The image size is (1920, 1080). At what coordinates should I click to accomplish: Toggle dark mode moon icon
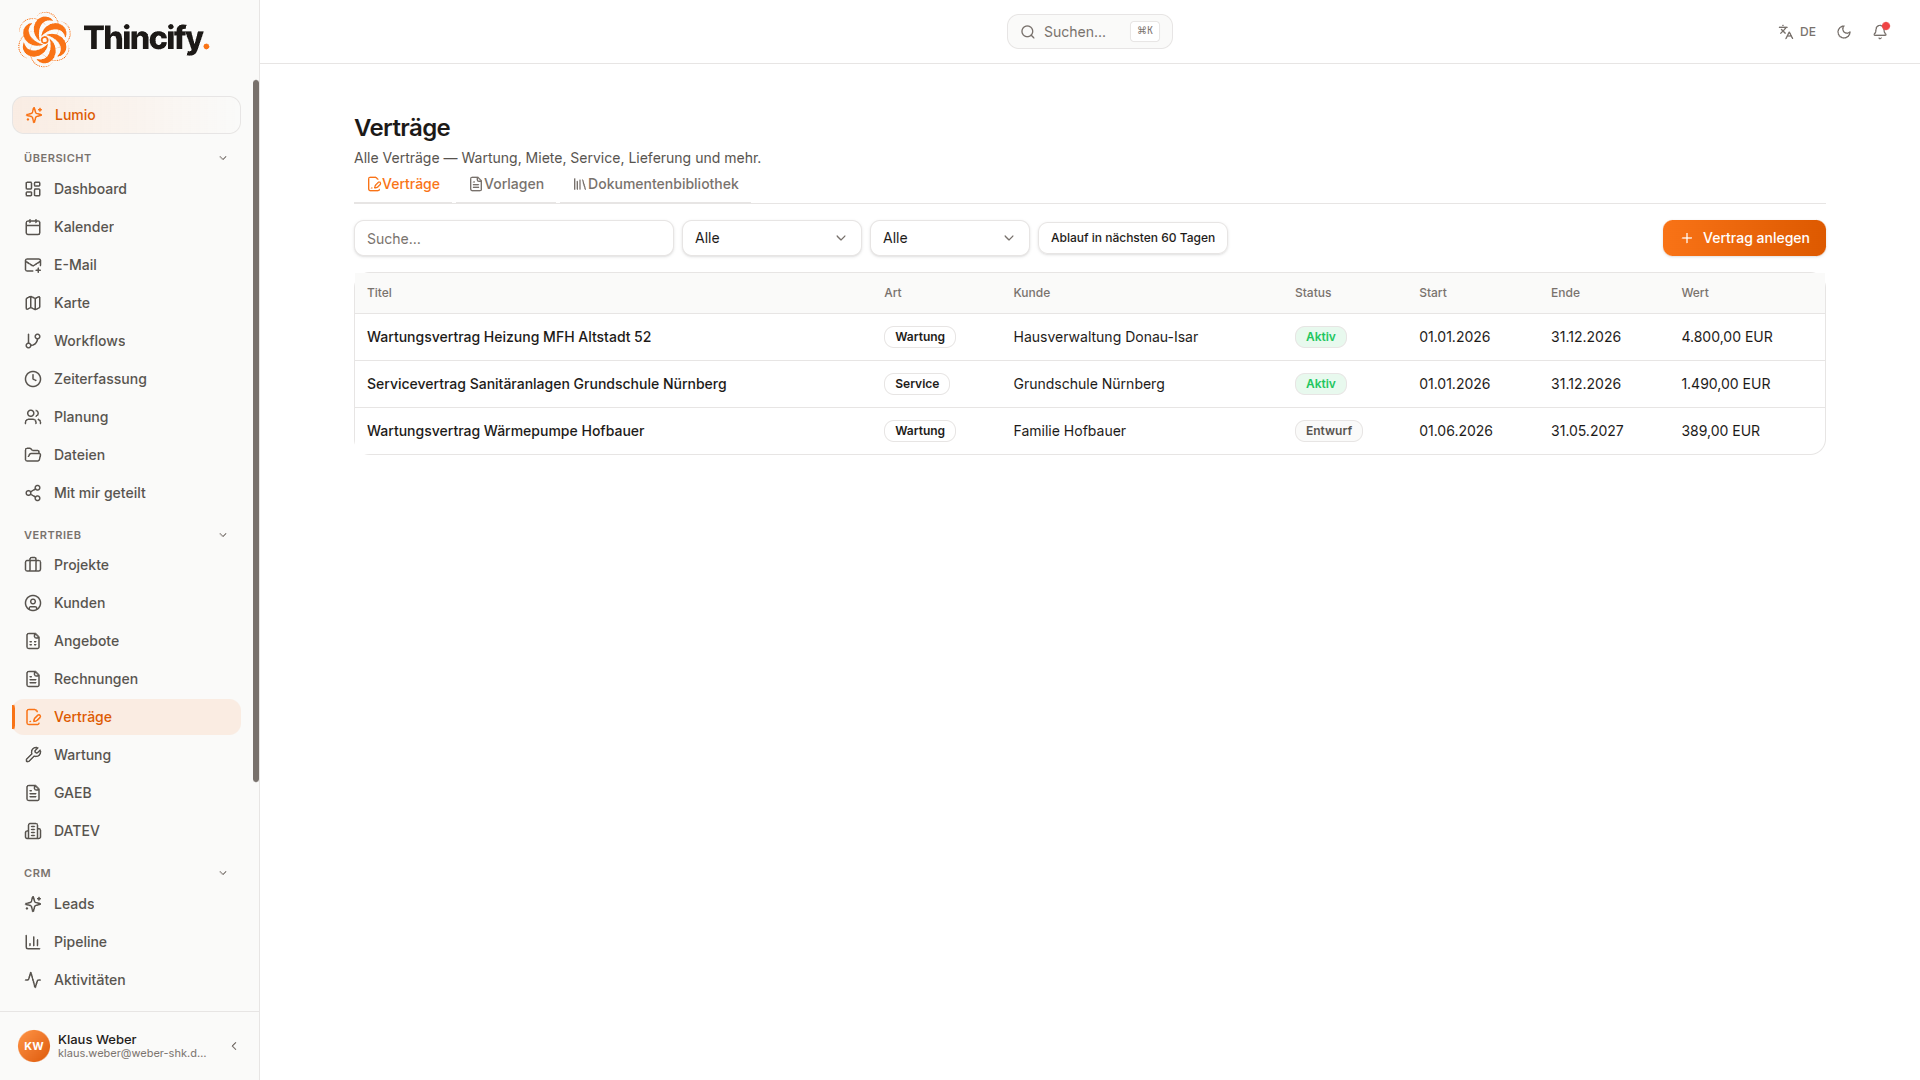pos(1844,32)
